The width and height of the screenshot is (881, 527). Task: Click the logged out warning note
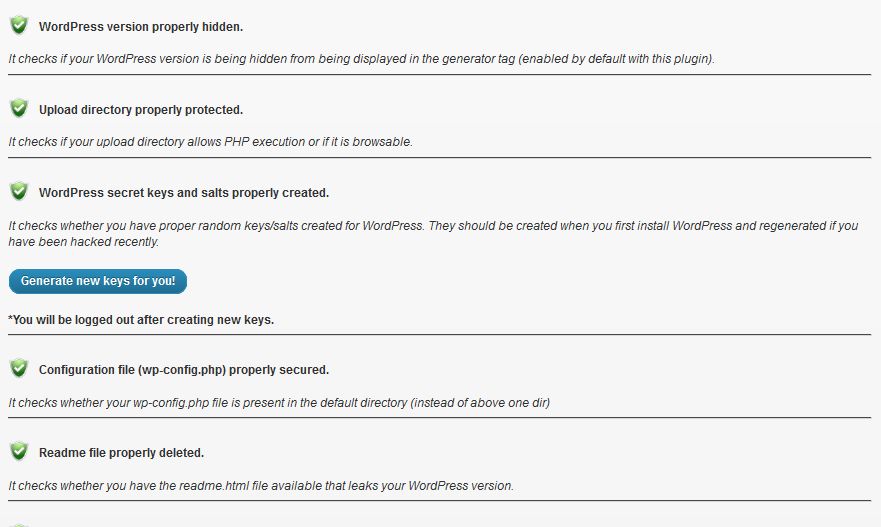point(141,320)
